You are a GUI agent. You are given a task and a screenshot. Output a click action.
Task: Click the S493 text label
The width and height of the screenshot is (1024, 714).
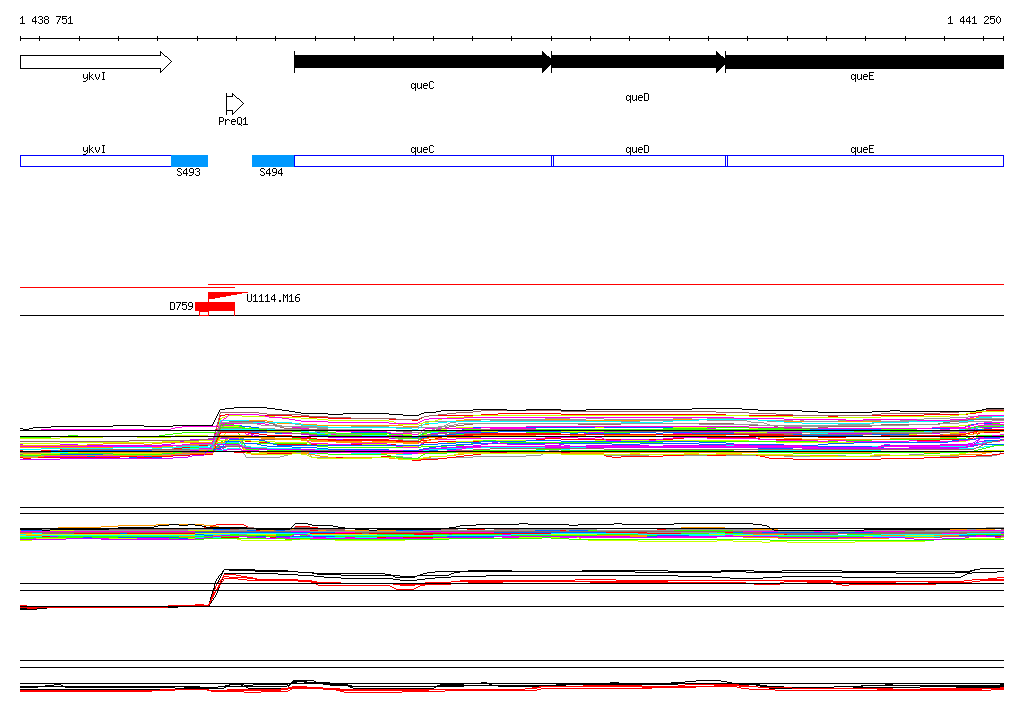[188, 173]
